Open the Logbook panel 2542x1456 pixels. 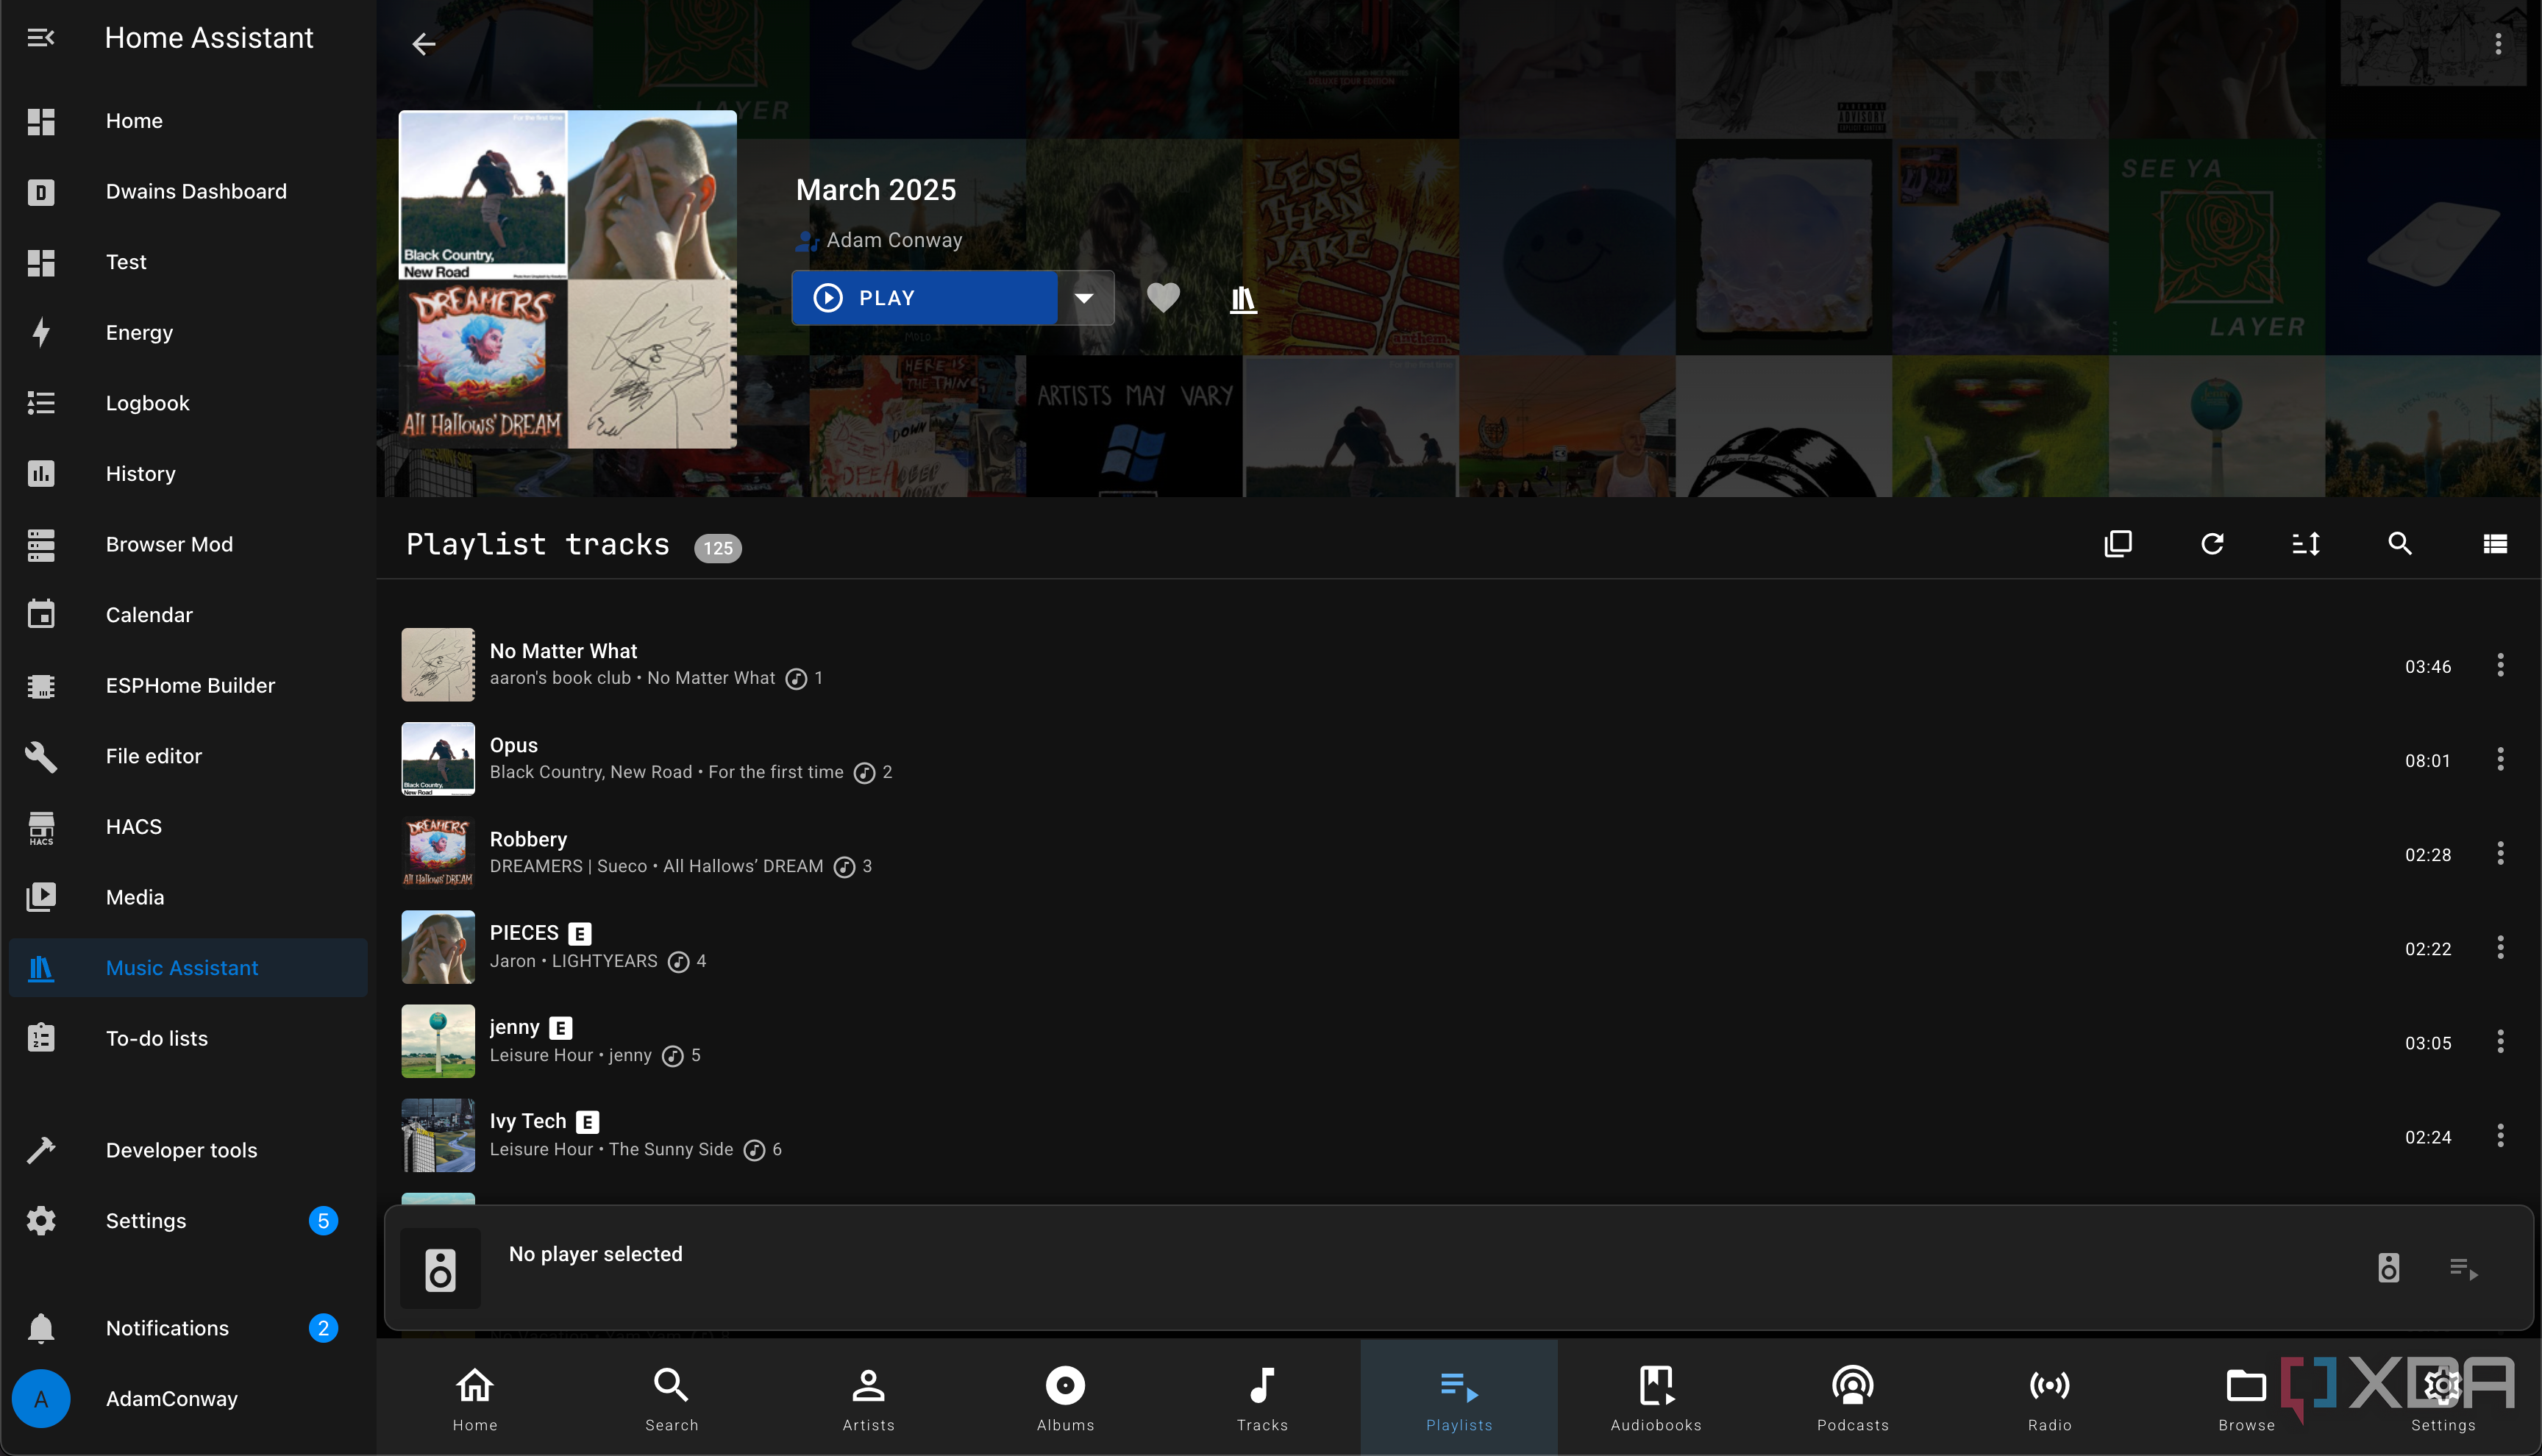188,403
